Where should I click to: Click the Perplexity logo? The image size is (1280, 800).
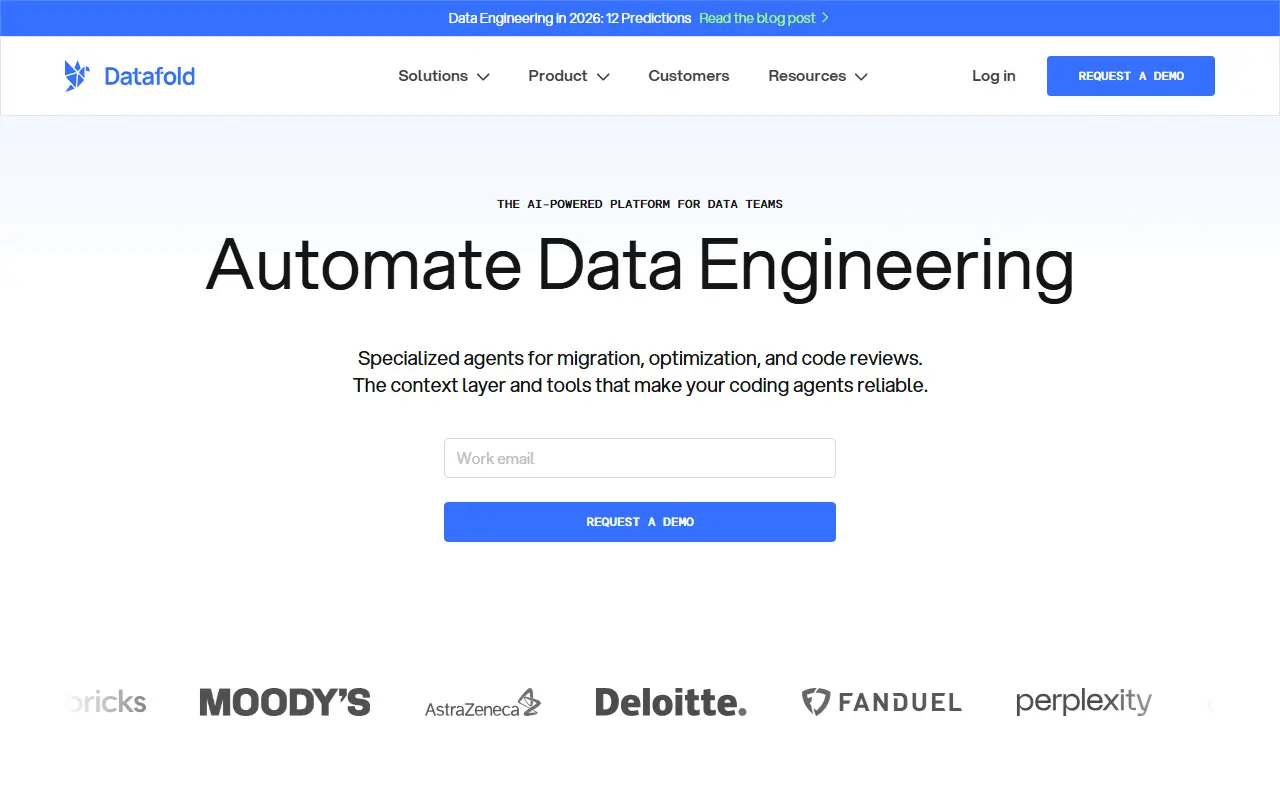tap(1084, 702)
